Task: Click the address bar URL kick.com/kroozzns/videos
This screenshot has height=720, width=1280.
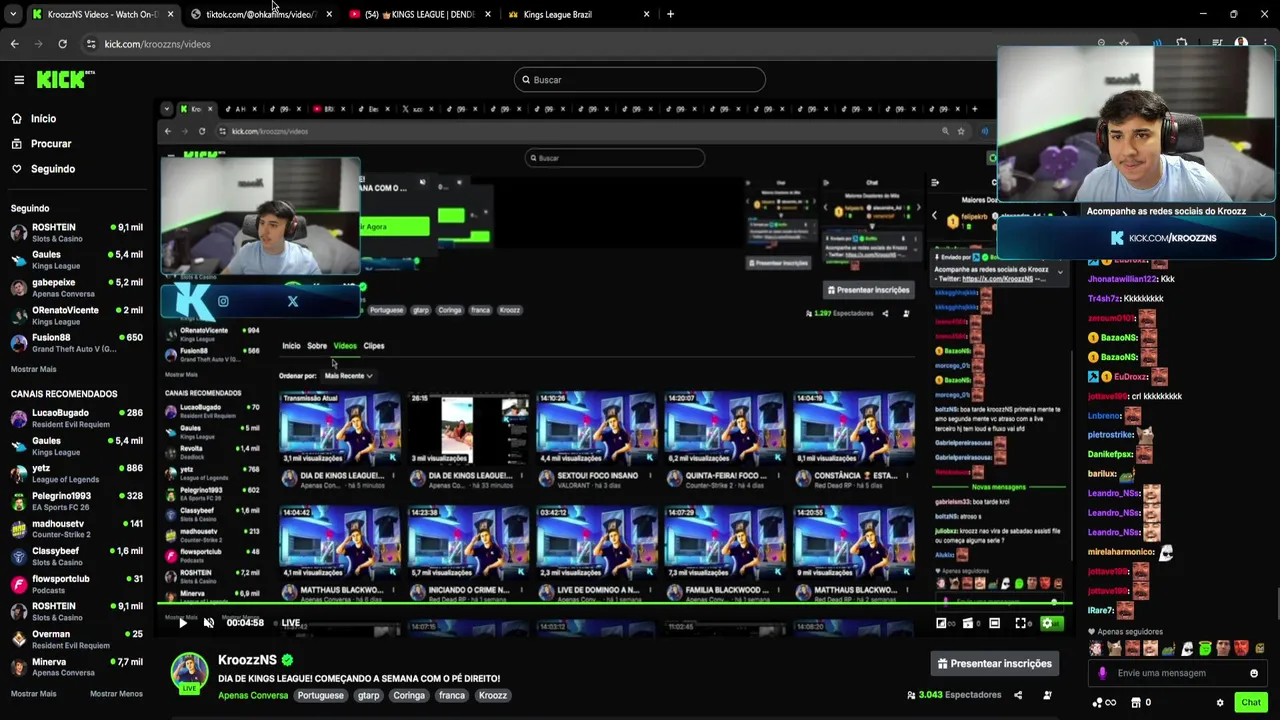Action: coord(157,44)
